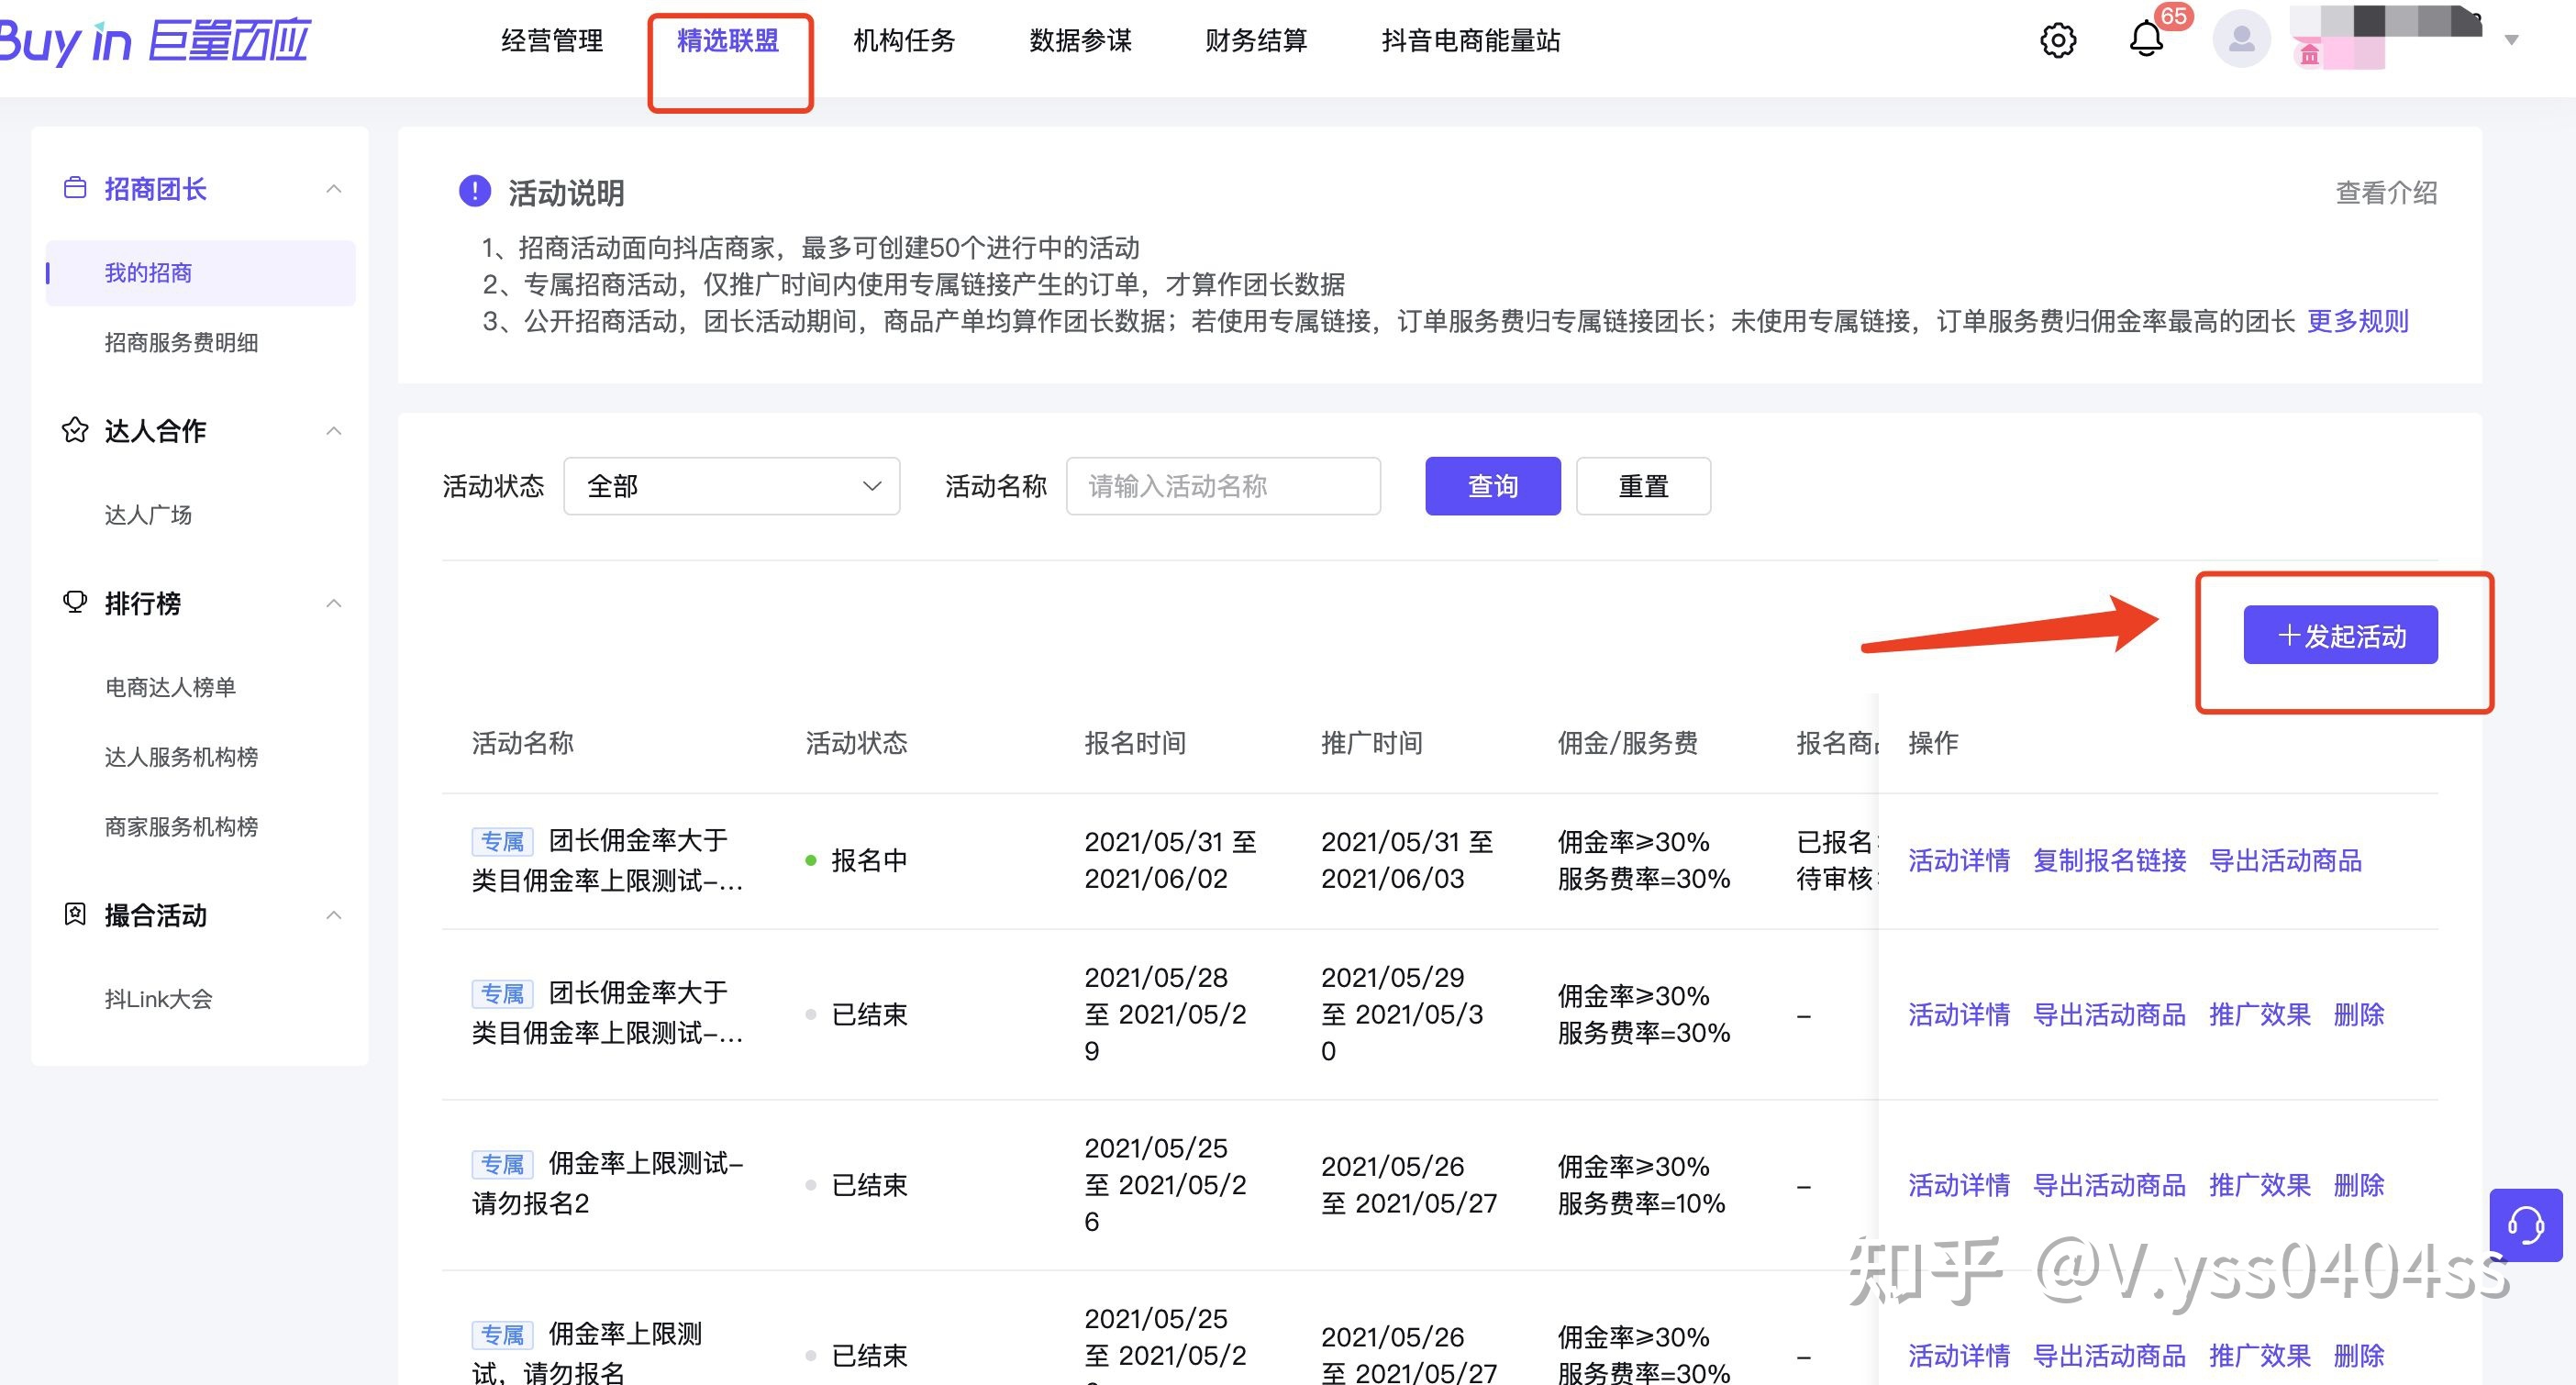
Task: Click the 活动状态 column header
Action: coord(856,742)
